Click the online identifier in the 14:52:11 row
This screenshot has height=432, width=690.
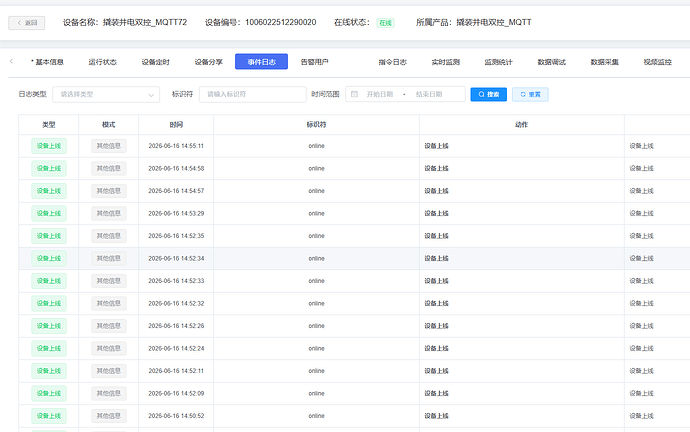316,371
